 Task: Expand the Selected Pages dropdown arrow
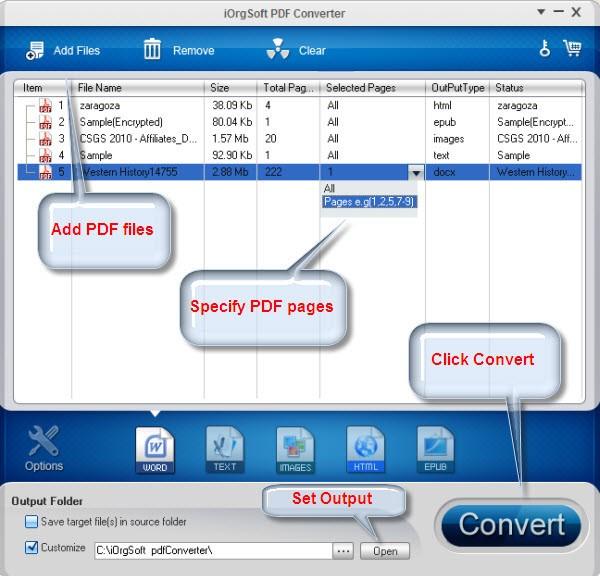pos(415,173)
